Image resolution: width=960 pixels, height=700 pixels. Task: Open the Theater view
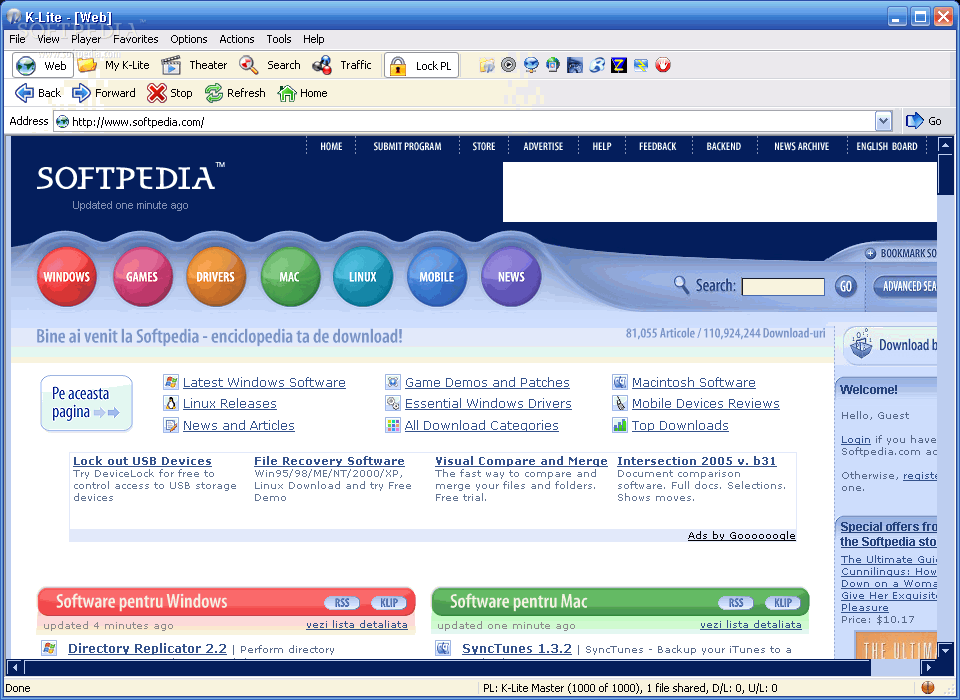point(193,65)
